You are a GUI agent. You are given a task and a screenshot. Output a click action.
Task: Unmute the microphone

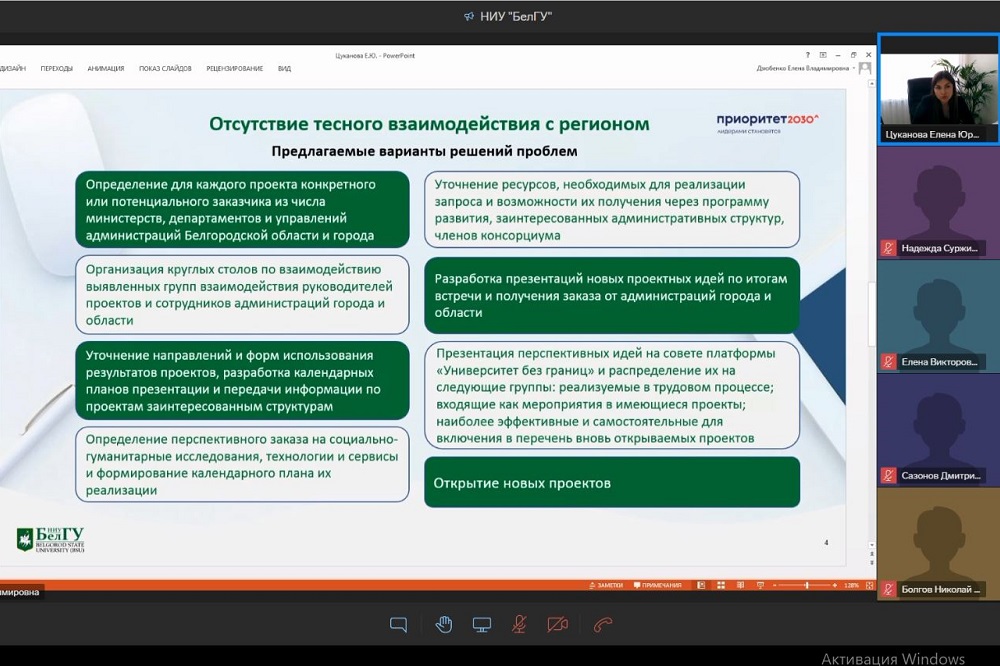(519, 625)
